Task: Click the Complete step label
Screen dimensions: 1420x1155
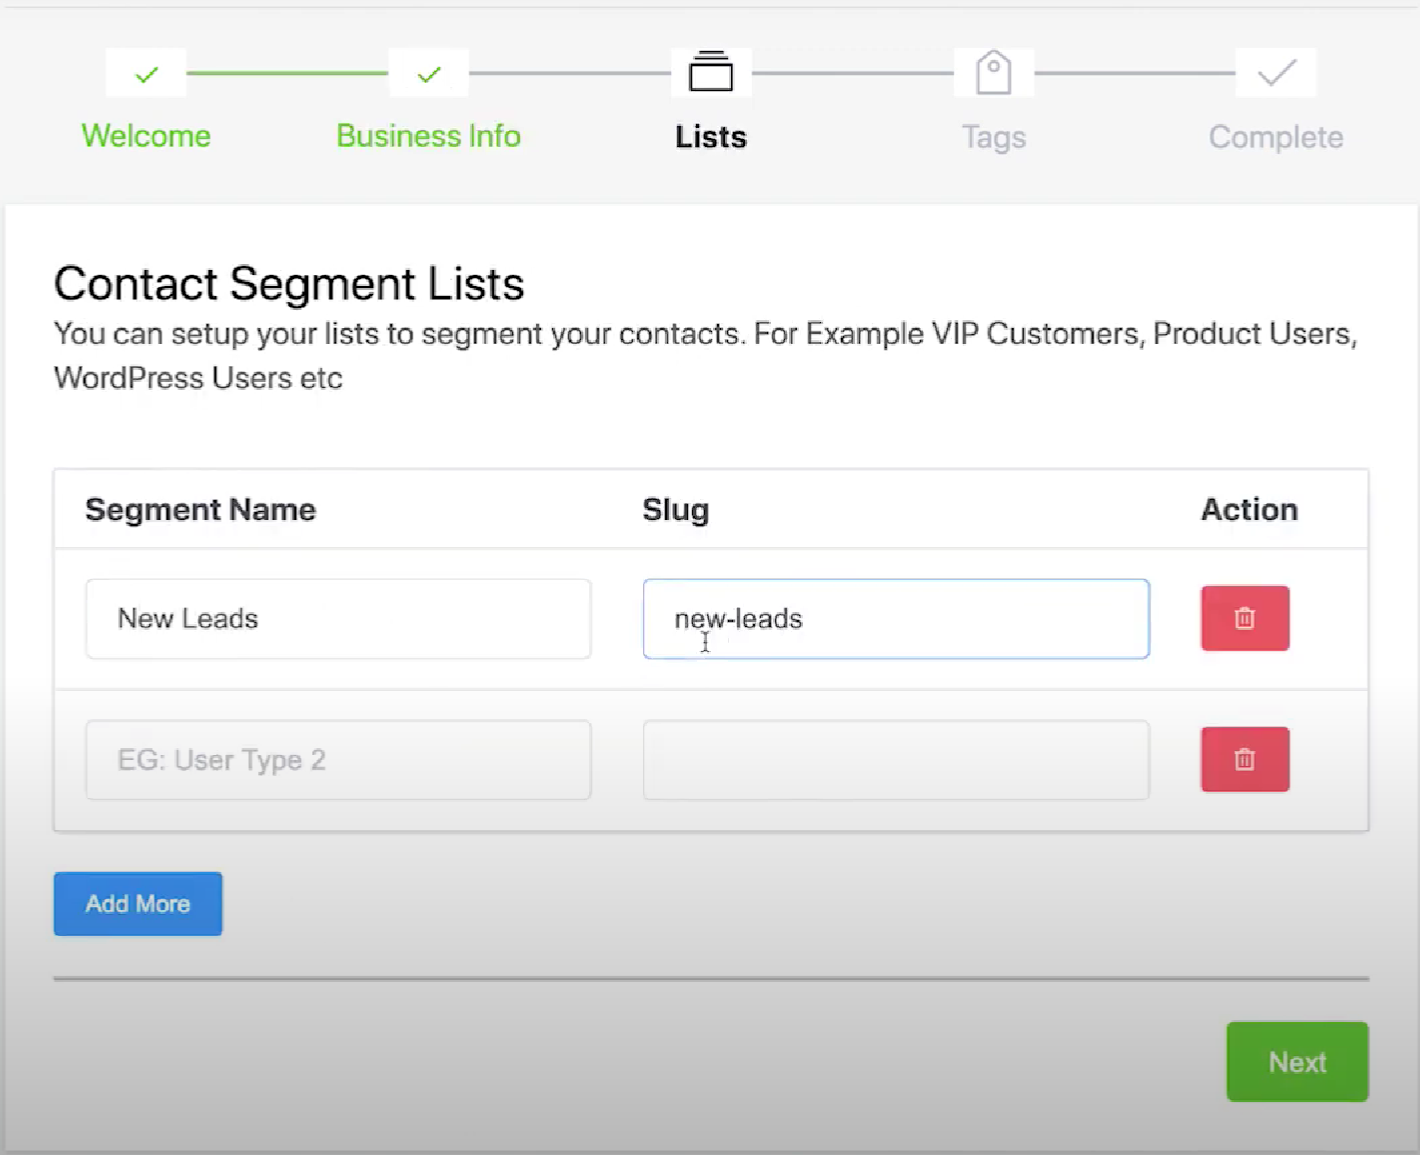Action: click(1275, 136)
